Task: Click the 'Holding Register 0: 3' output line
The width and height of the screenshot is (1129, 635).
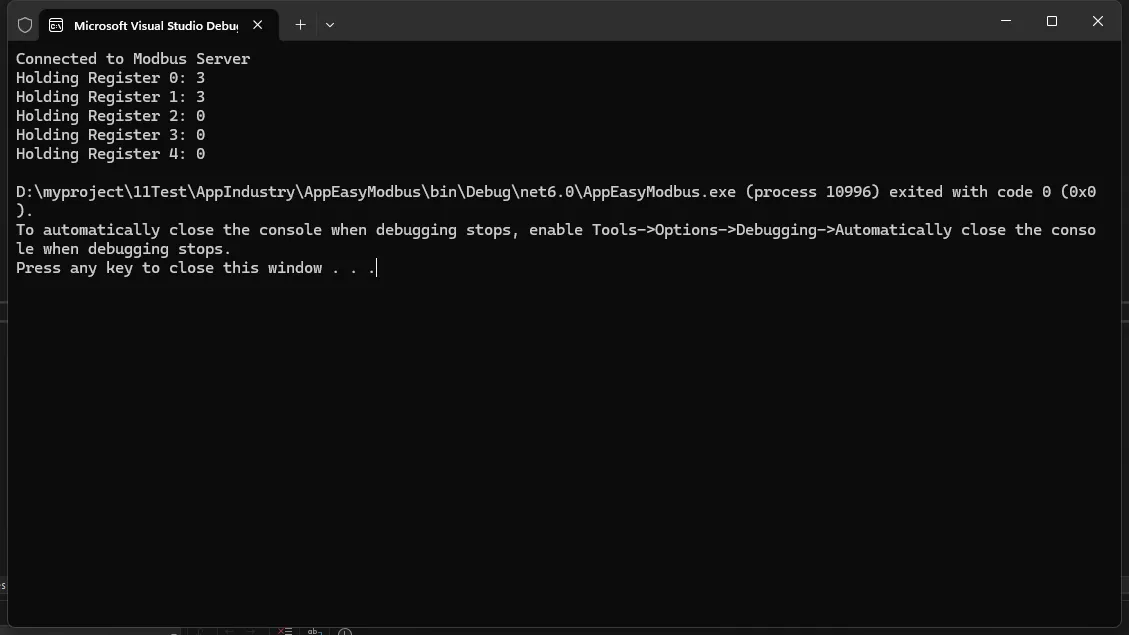Action: point(110,78)
